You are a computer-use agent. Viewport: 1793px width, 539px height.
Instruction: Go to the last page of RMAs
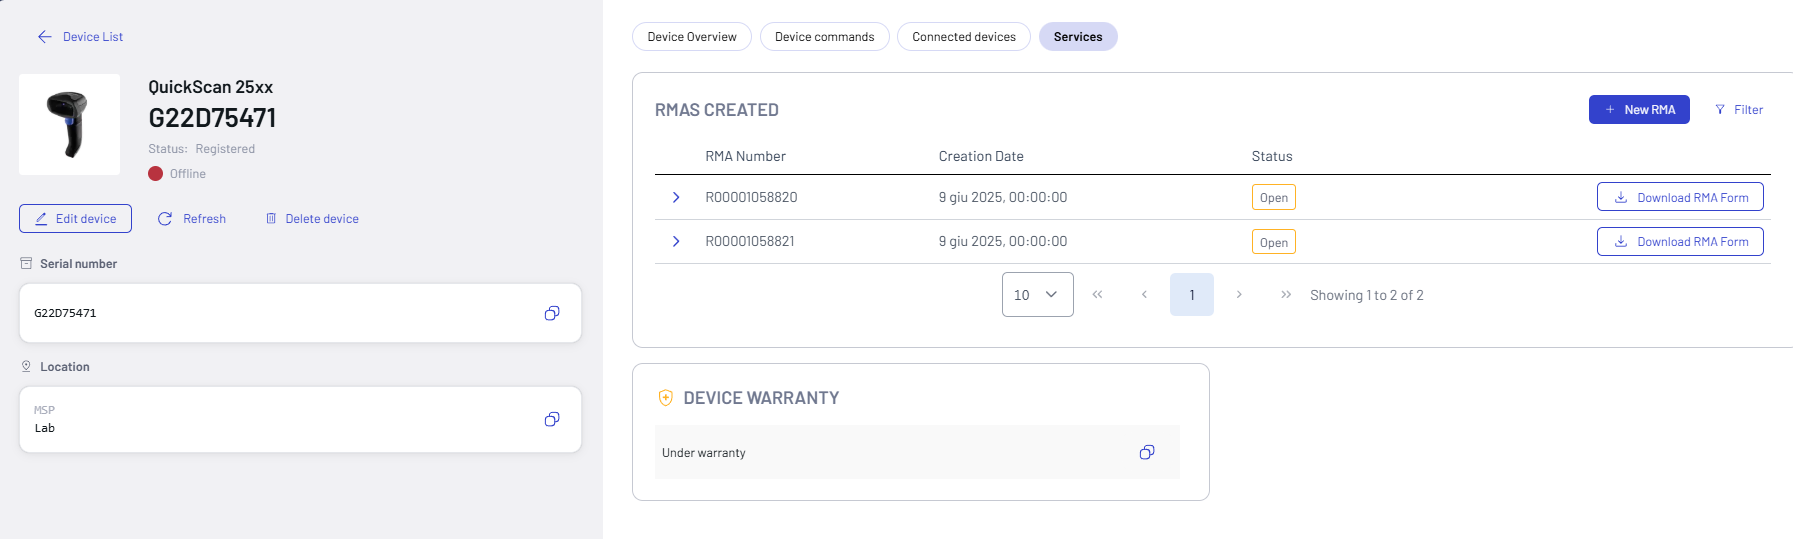(x=1286, y=295)
